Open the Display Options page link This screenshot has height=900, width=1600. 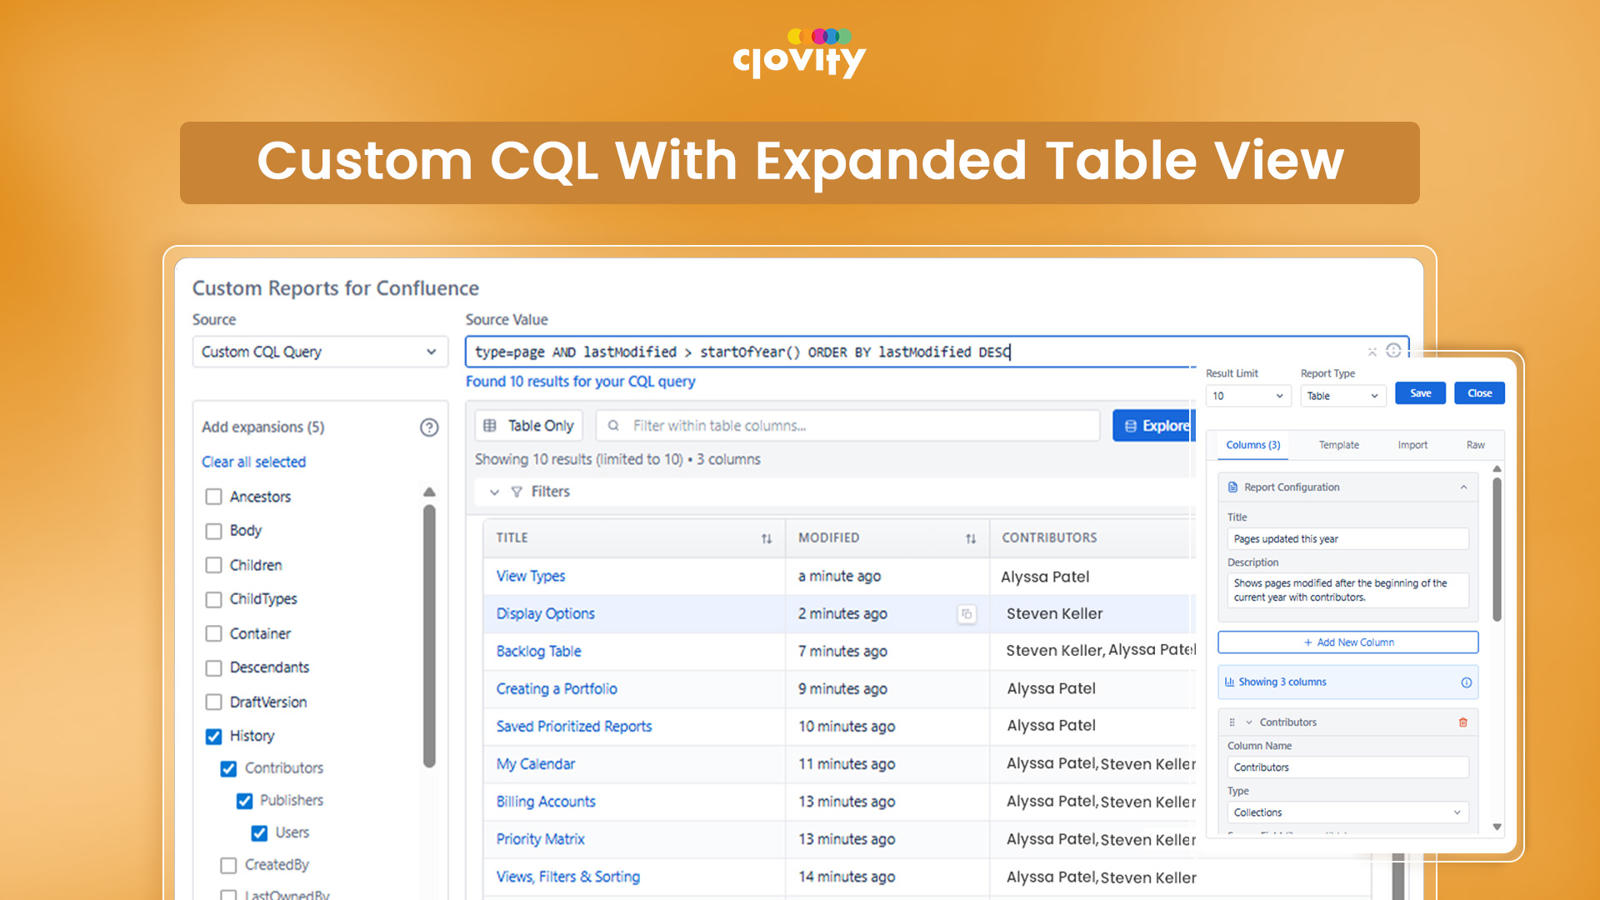[546, 614]
